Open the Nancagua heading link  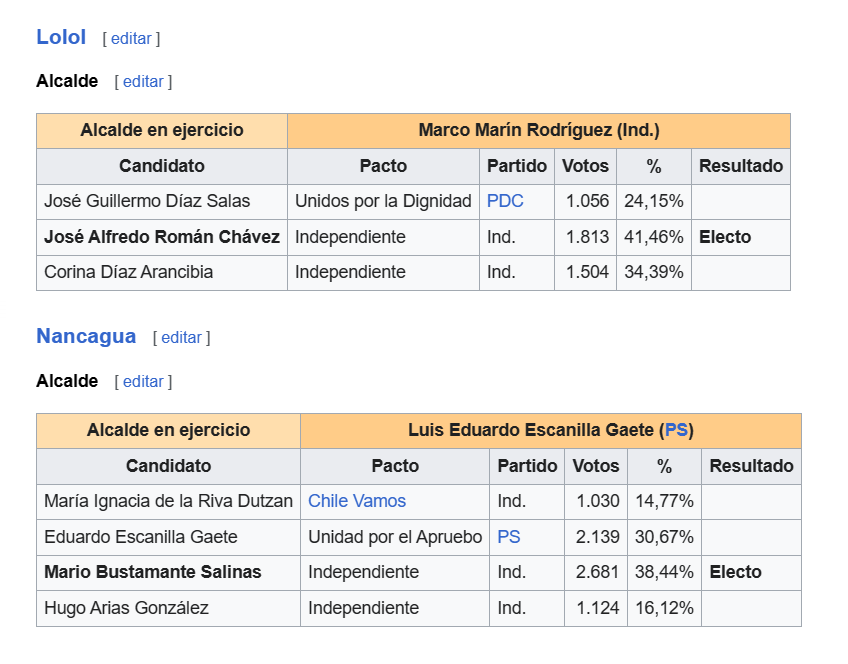[86, 336]
